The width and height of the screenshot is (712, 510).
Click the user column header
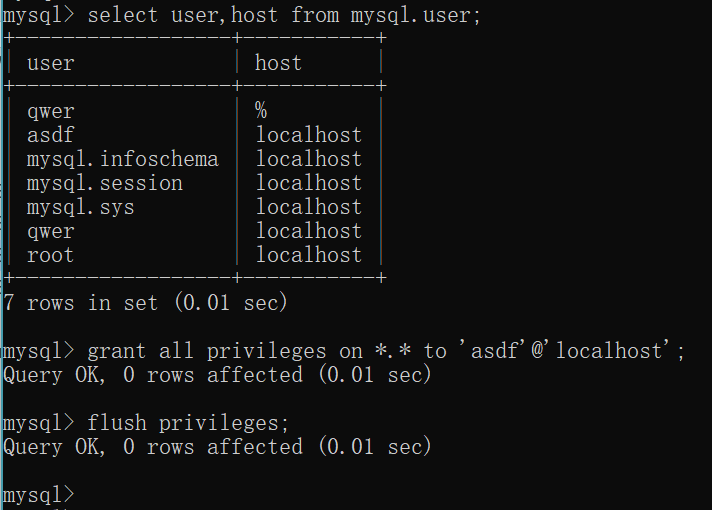[x=50, y=63]
